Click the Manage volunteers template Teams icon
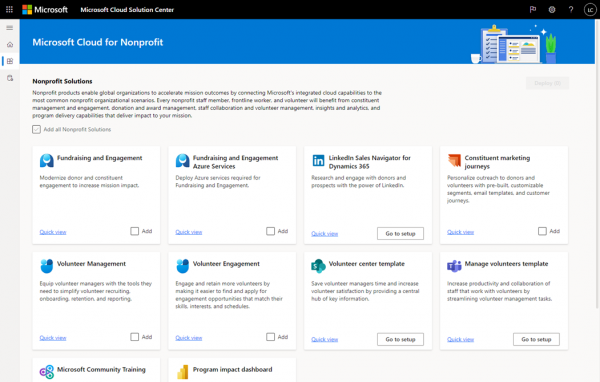 (454, 266)
